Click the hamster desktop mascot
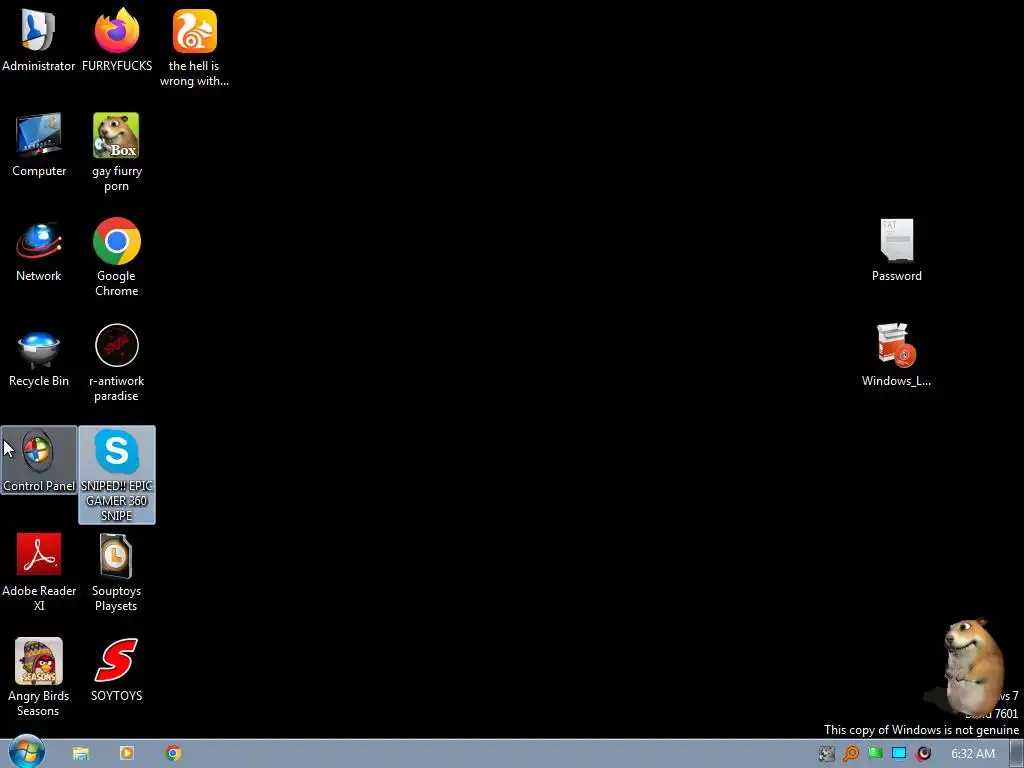This screenshot has width=1024, height=768. click(x=972, y=665)
